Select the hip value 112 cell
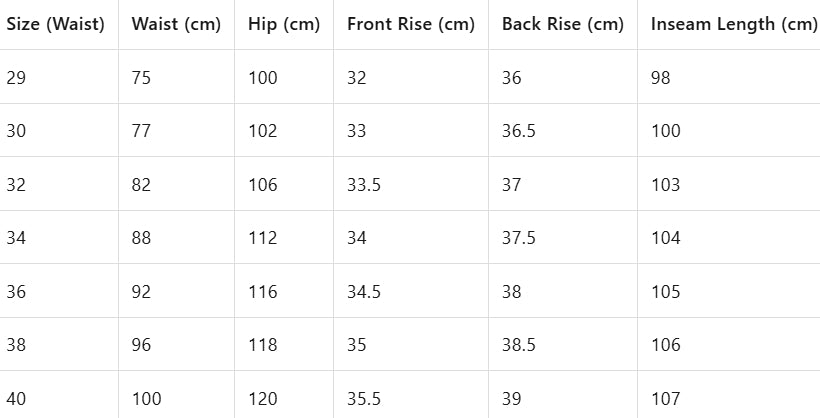The image size is (820, 418). 263,238
